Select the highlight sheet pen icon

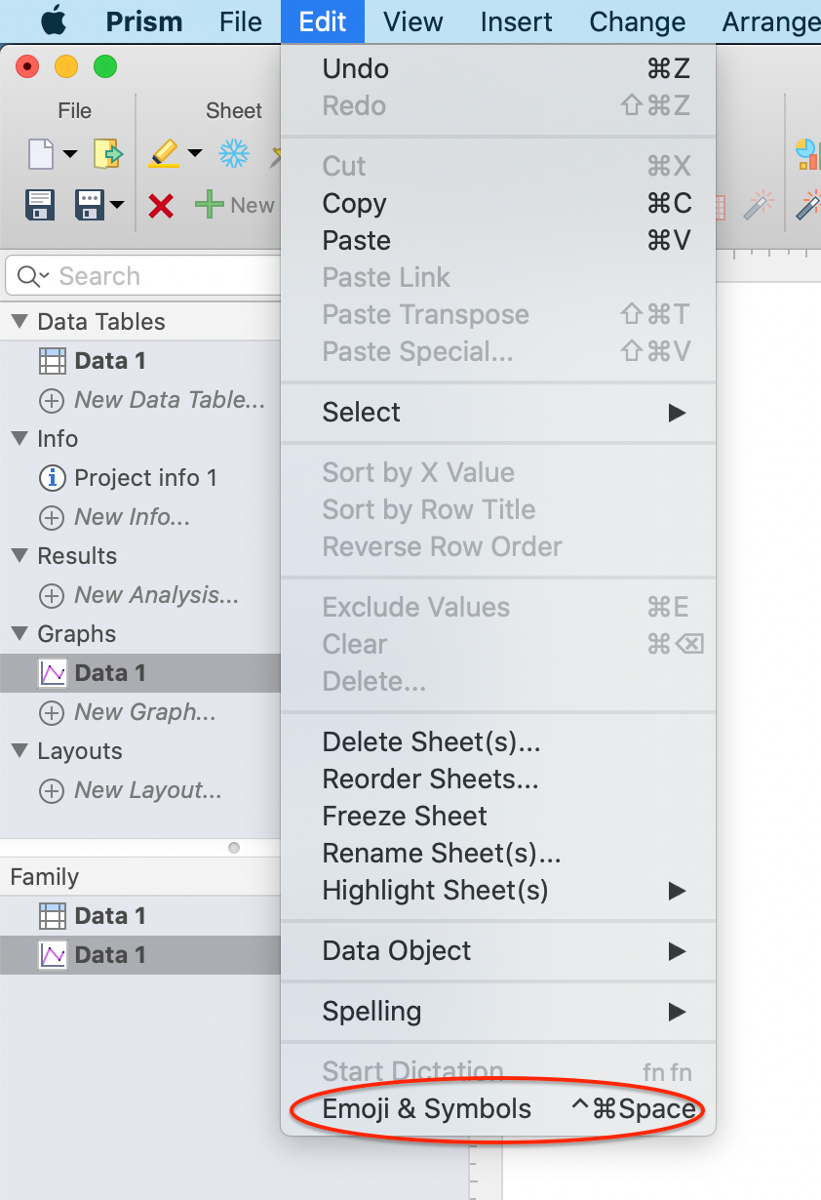coord(162,154)
